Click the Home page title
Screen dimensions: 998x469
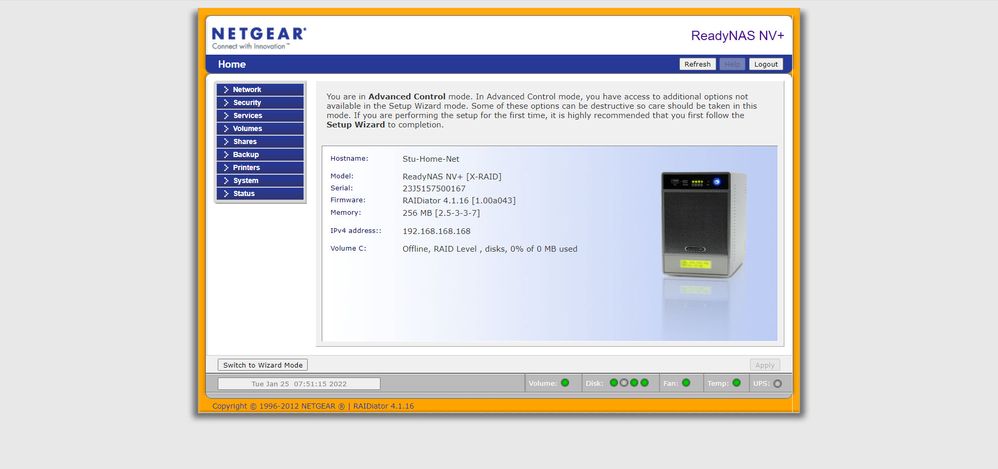tap(232, 64)
